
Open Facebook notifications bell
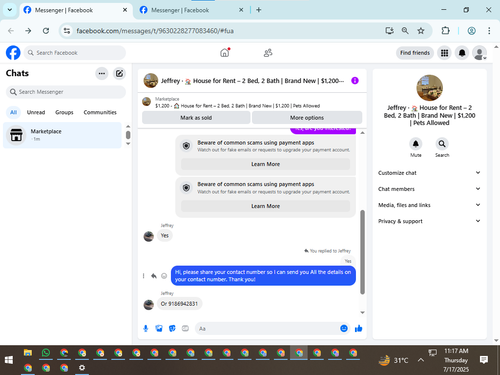462,53
